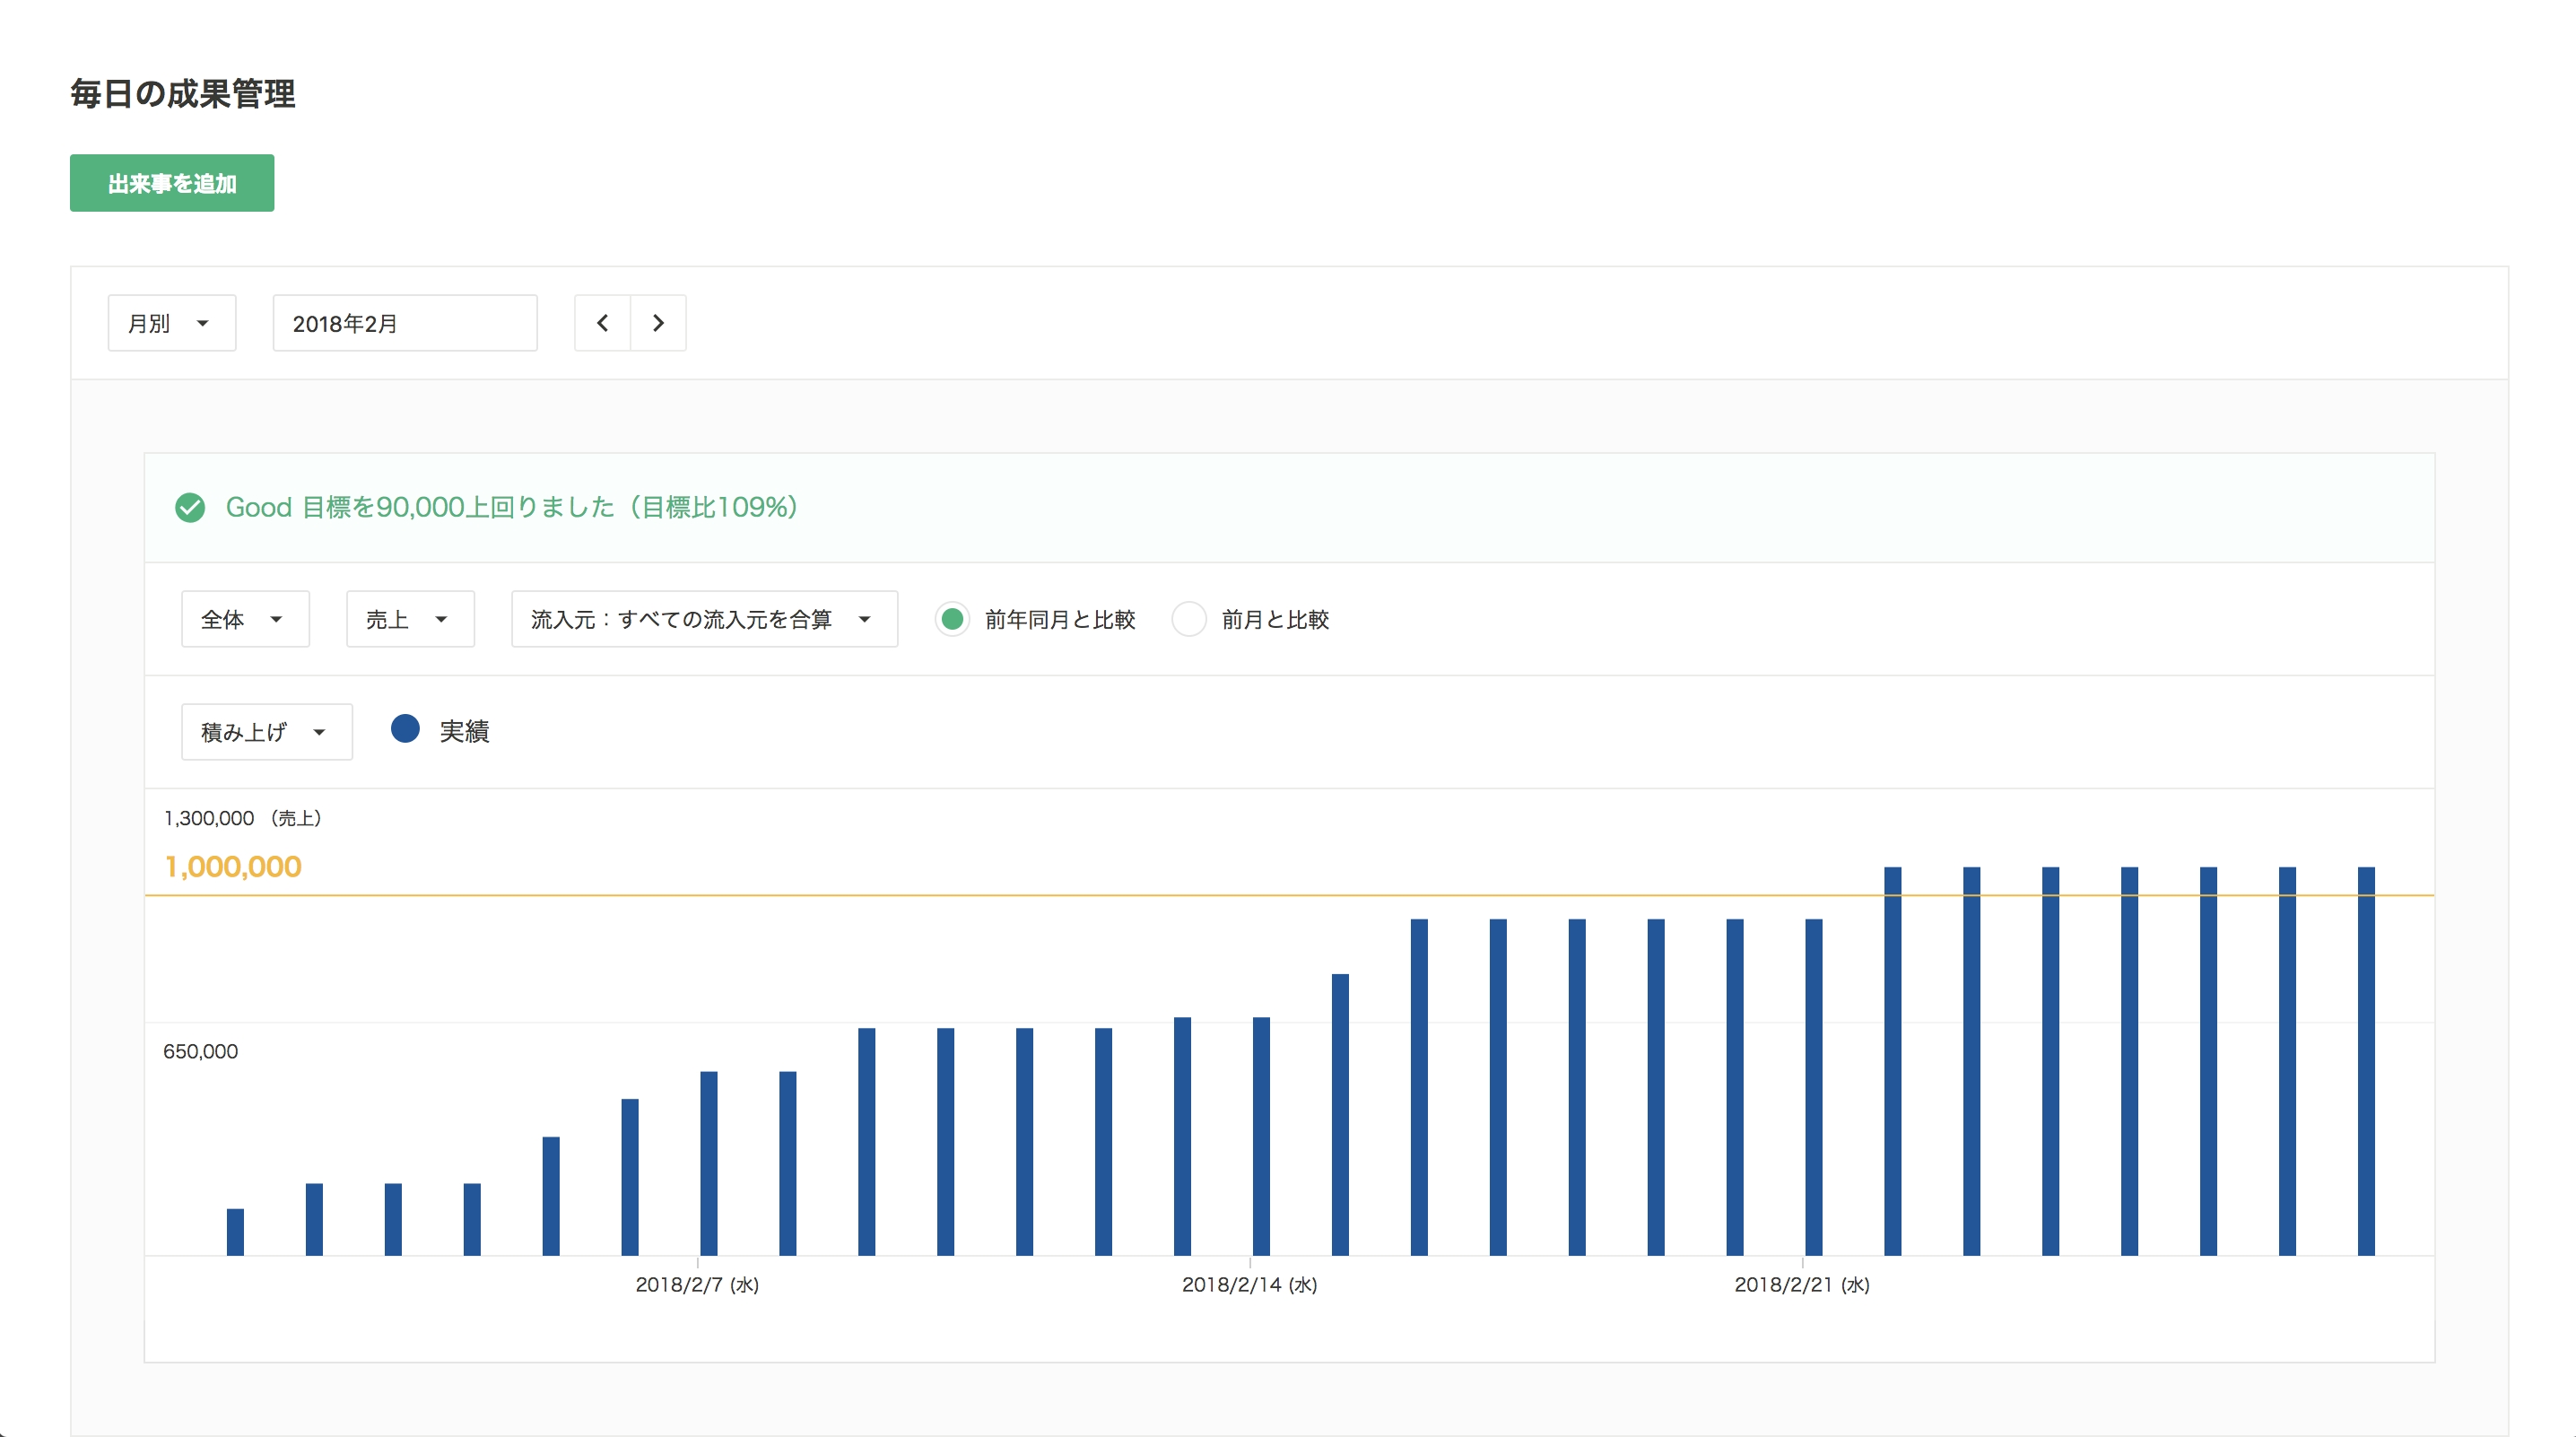Click the 2018/2/14 (水) axis label
This screenshot has width=2576, height=1437.
pos(1249,1285)
